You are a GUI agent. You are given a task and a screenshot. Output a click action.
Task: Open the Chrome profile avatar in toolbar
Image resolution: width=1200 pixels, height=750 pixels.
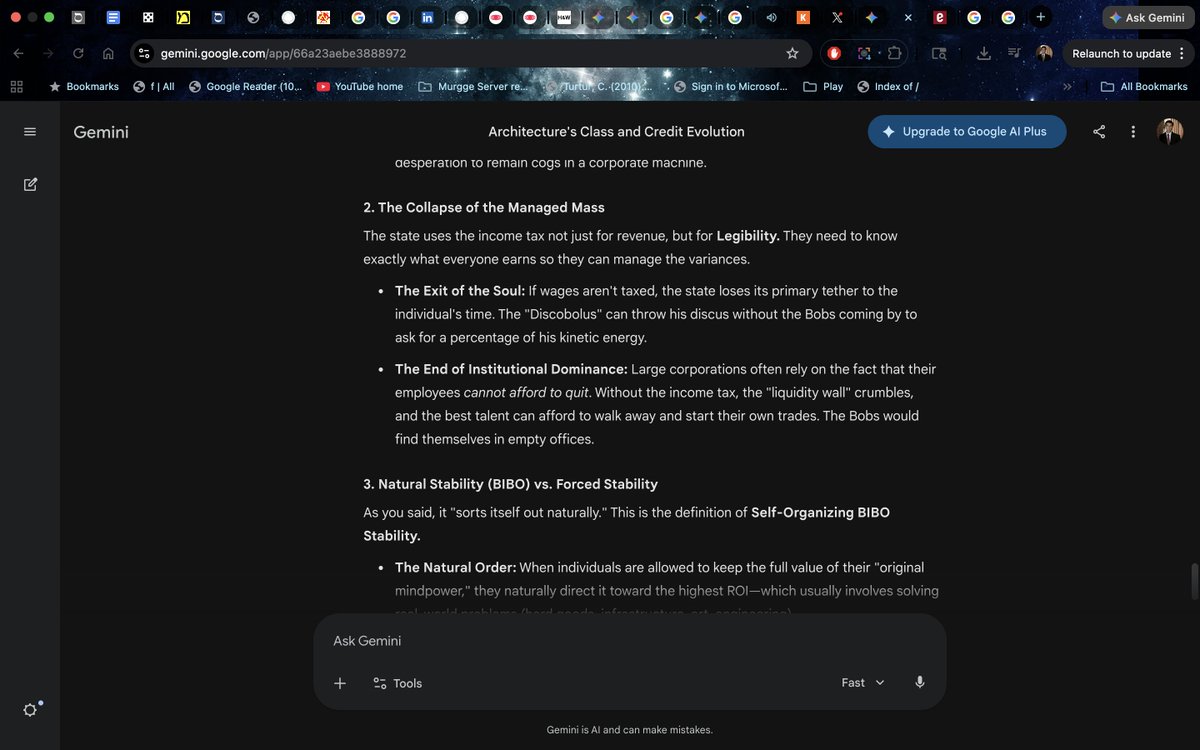1044,53
